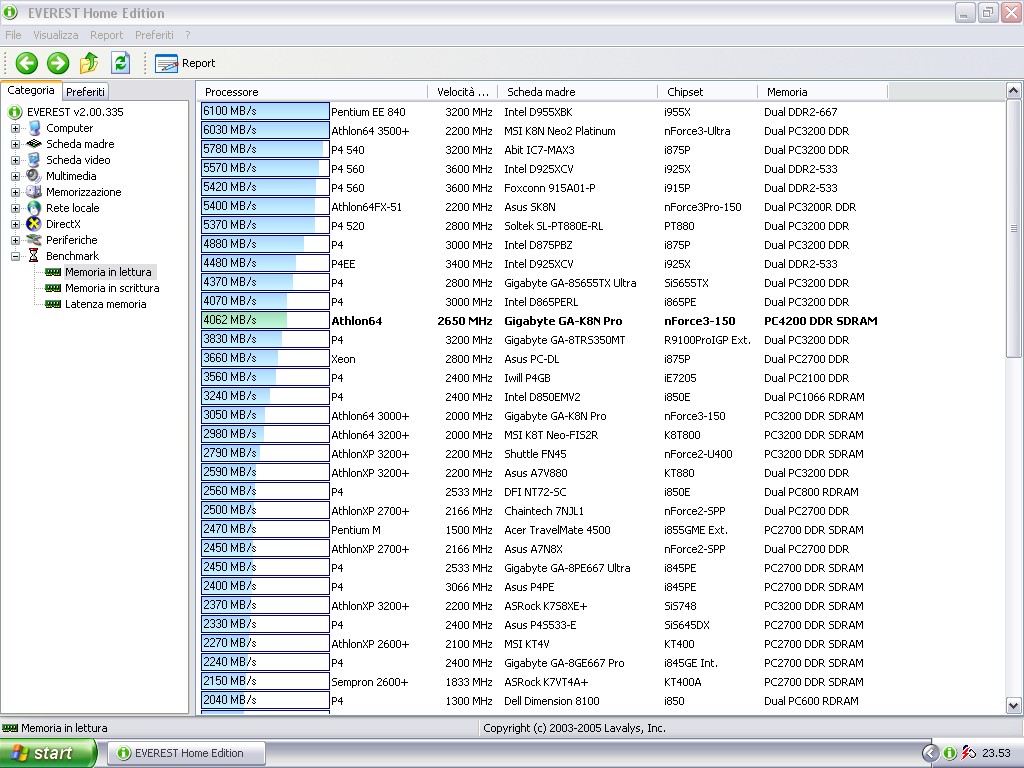
Task: Click the vertical scrollbar thumb
Action: [x=1014, y=229]
